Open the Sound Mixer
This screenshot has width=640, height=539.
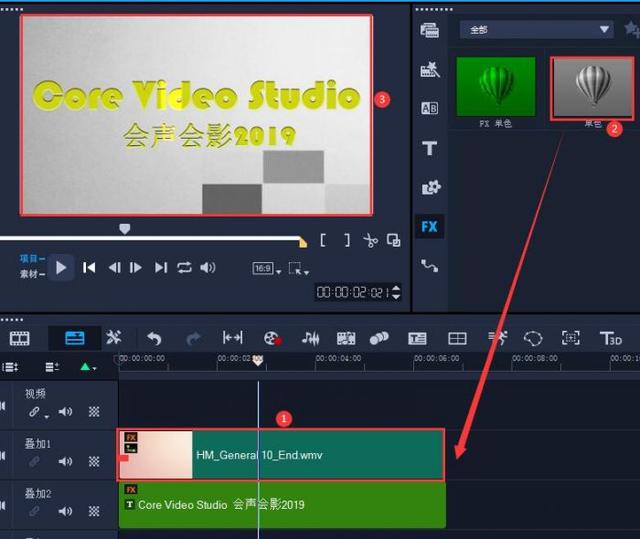[x=310, y=338]
